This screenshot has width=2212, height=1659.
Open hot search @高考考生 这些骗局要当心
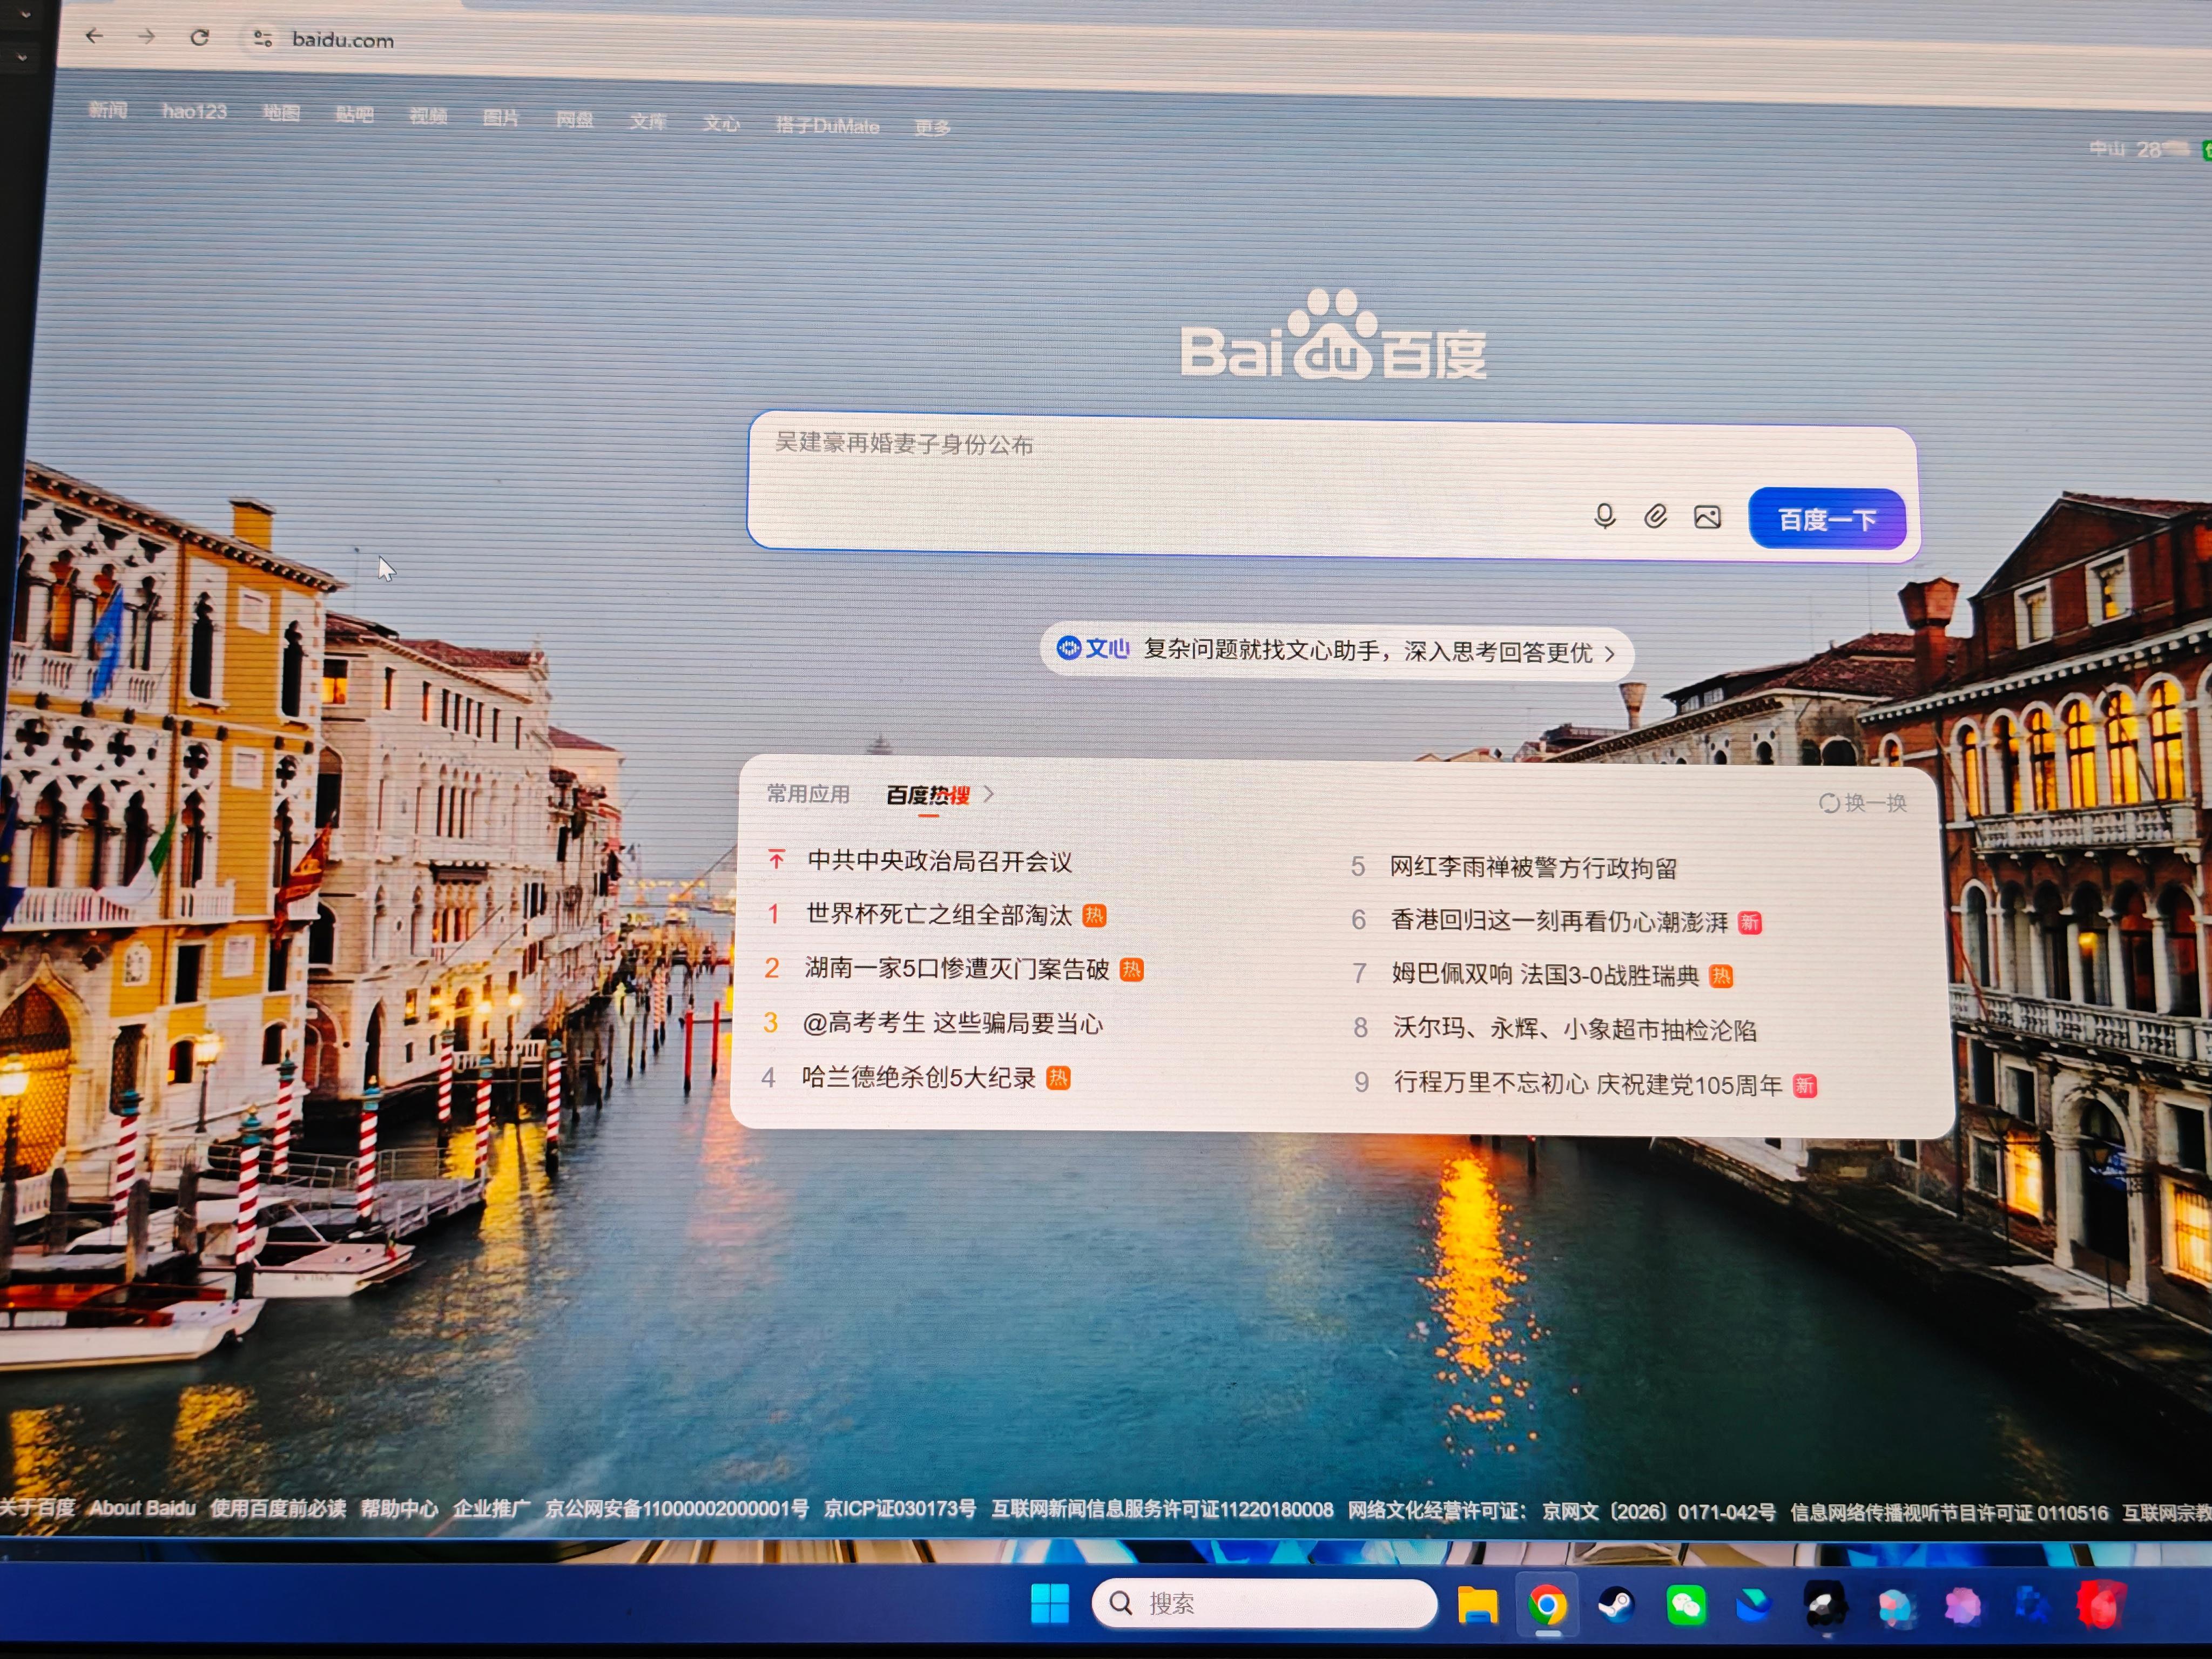pyautogui.click(x=953, y=1023)
